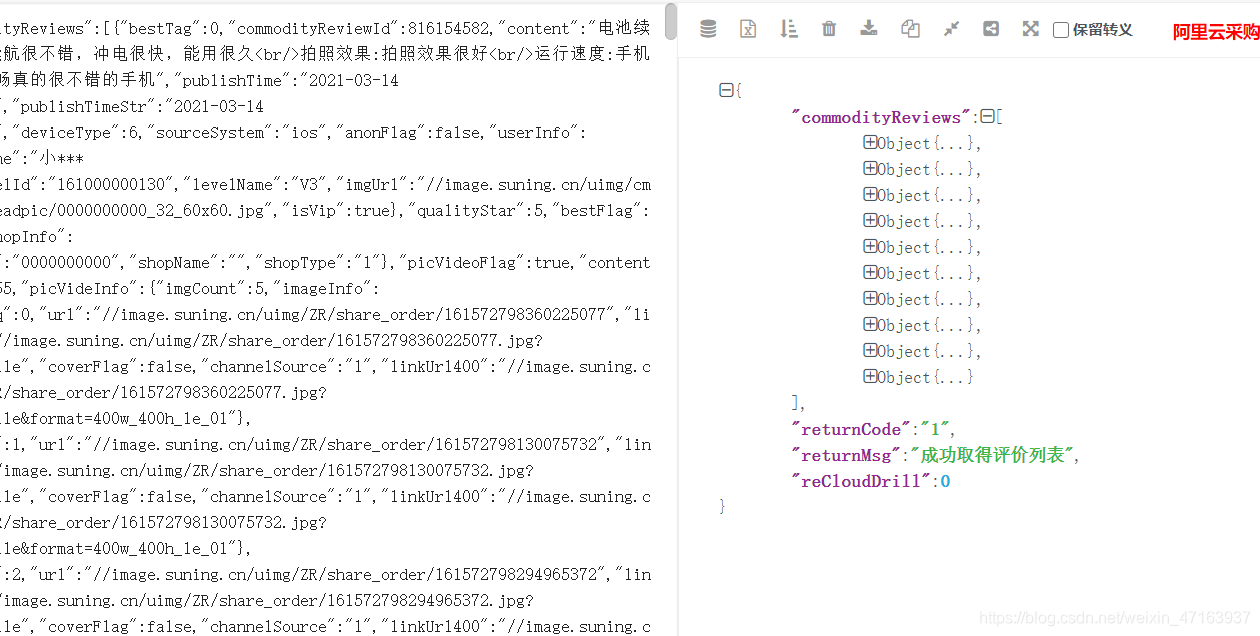Image resolution: width=1260 pixels, height=636 pixels.
Task: Select the "returnCode" key in tree
Action: click(x=850, y=429)
